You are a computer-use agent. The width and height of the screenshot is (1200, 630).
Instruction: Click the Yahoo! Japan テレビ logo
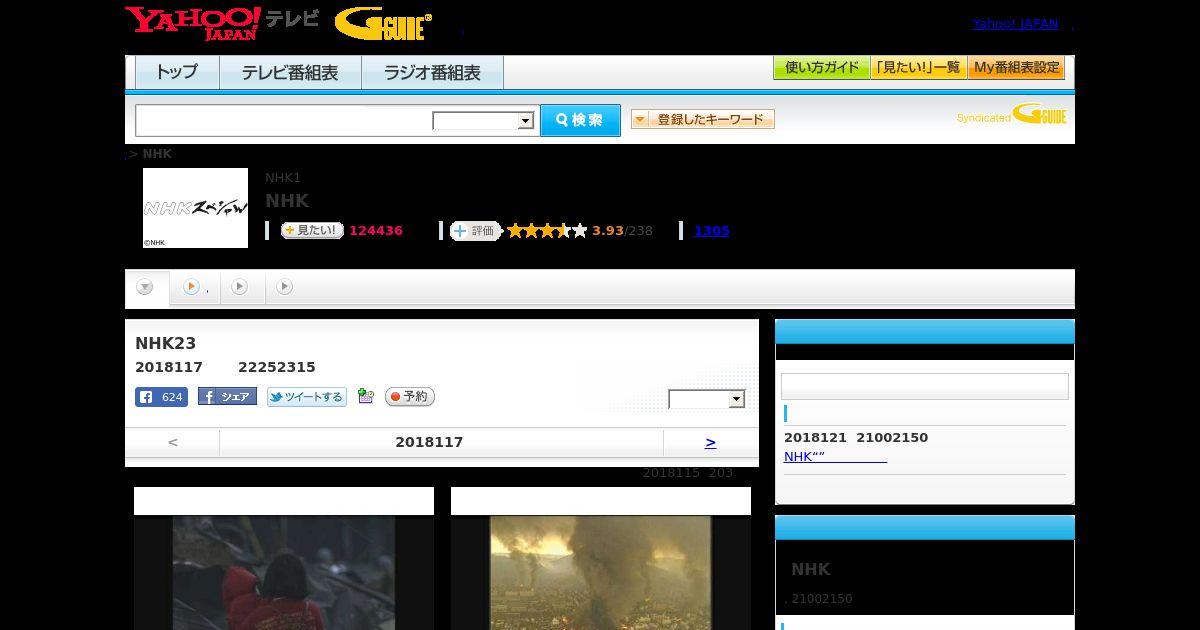coord(222,23)
